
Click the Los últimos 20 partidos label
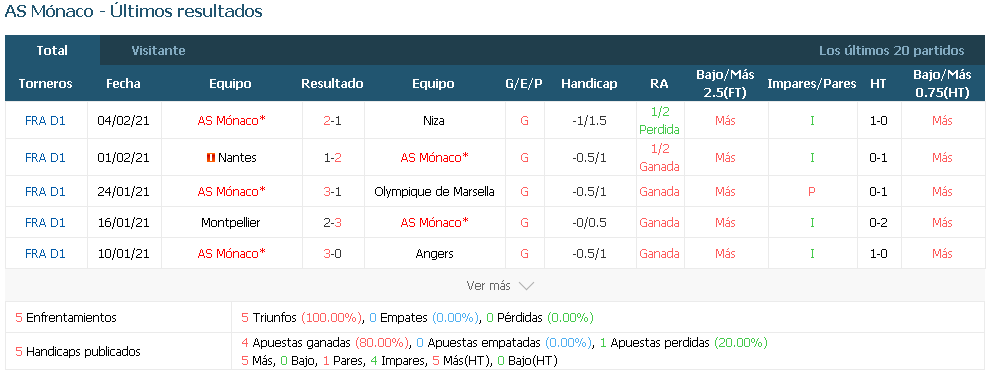point(891,51)
